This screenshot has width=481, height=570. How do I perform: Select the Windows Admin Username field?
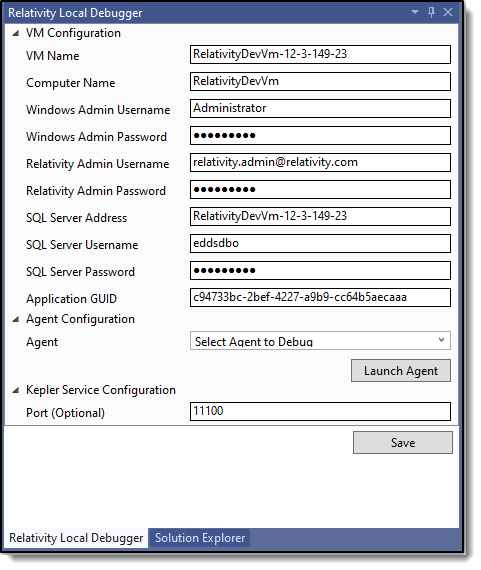coord(320,108)
